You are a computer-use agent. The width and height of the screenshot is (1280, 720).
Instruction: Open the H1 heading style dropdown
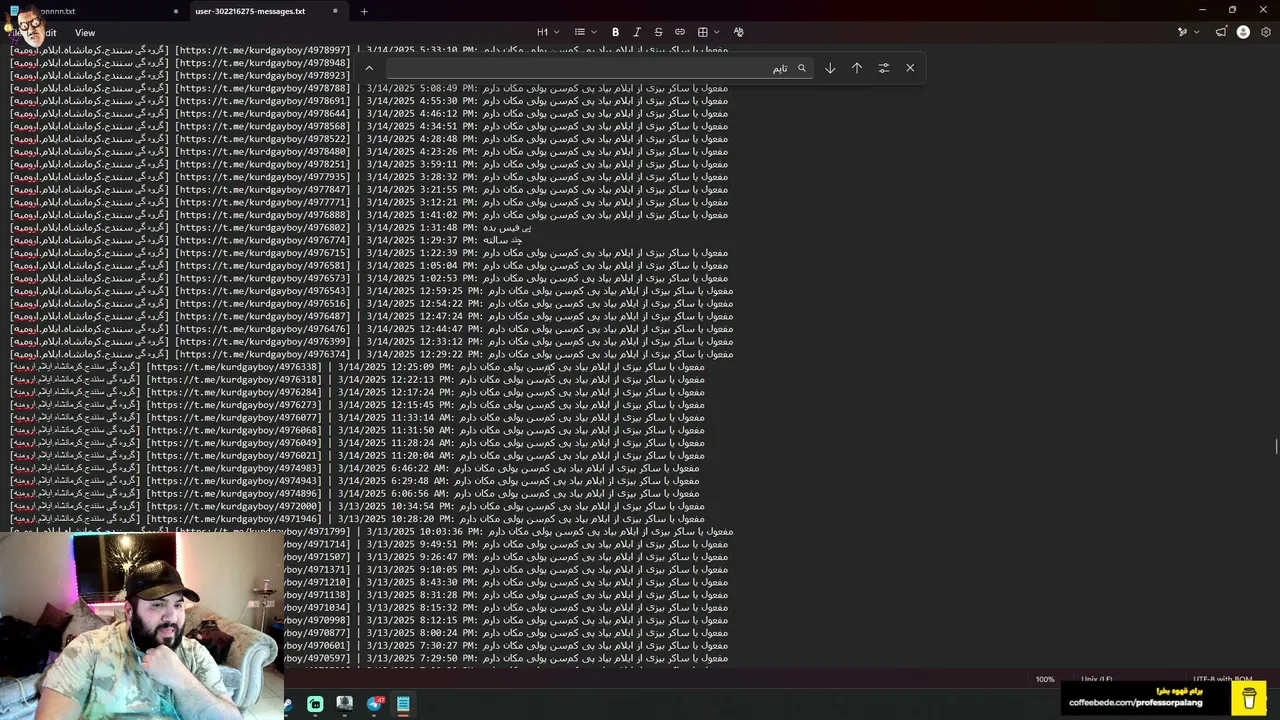(548, 32)
